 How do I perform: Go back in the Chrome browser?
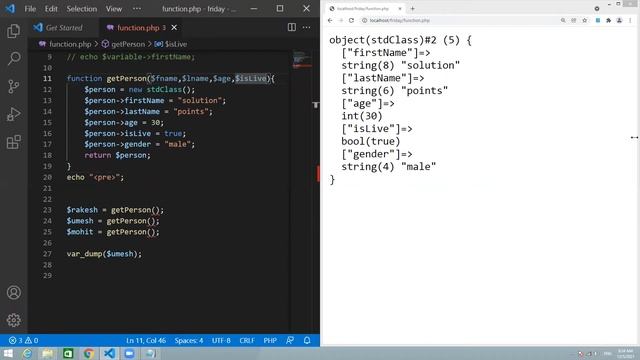pyautogui.click(x=330, y=20)
